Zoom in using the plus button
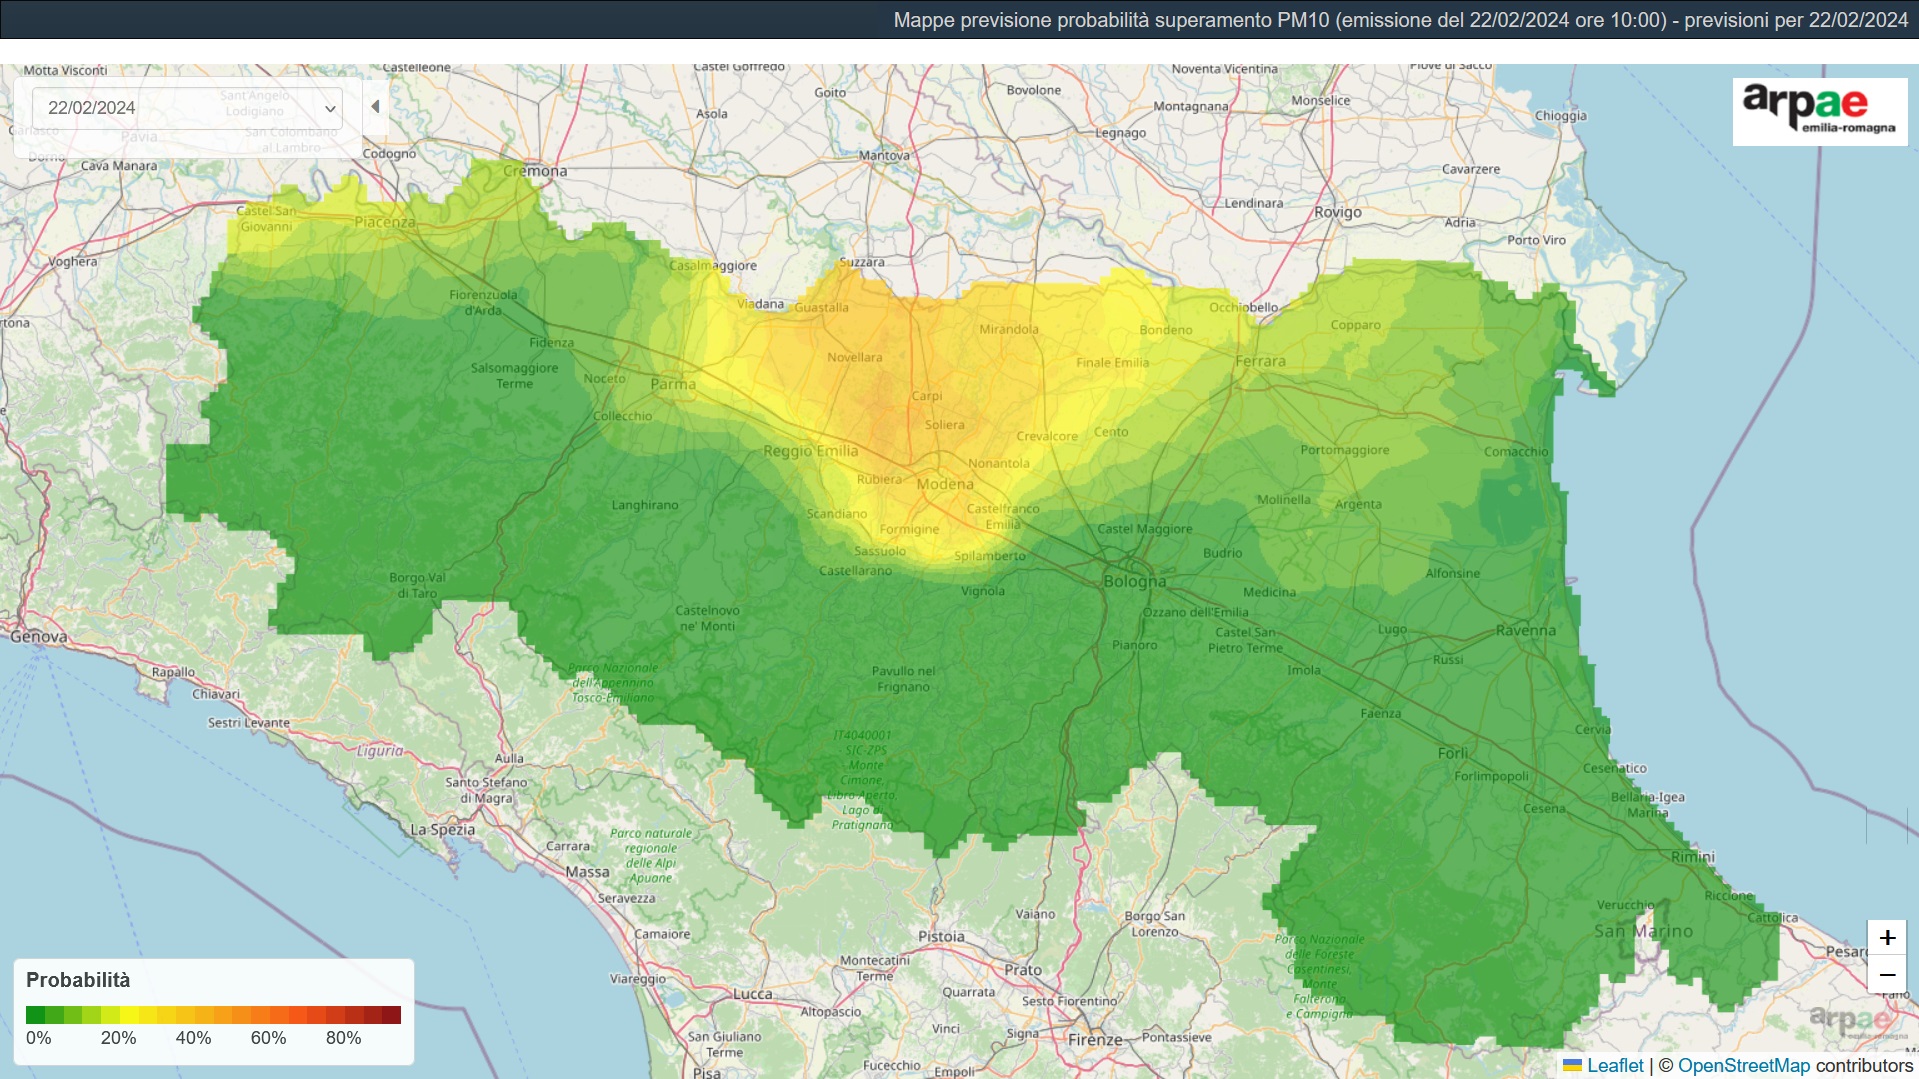 pos(1886,938)
